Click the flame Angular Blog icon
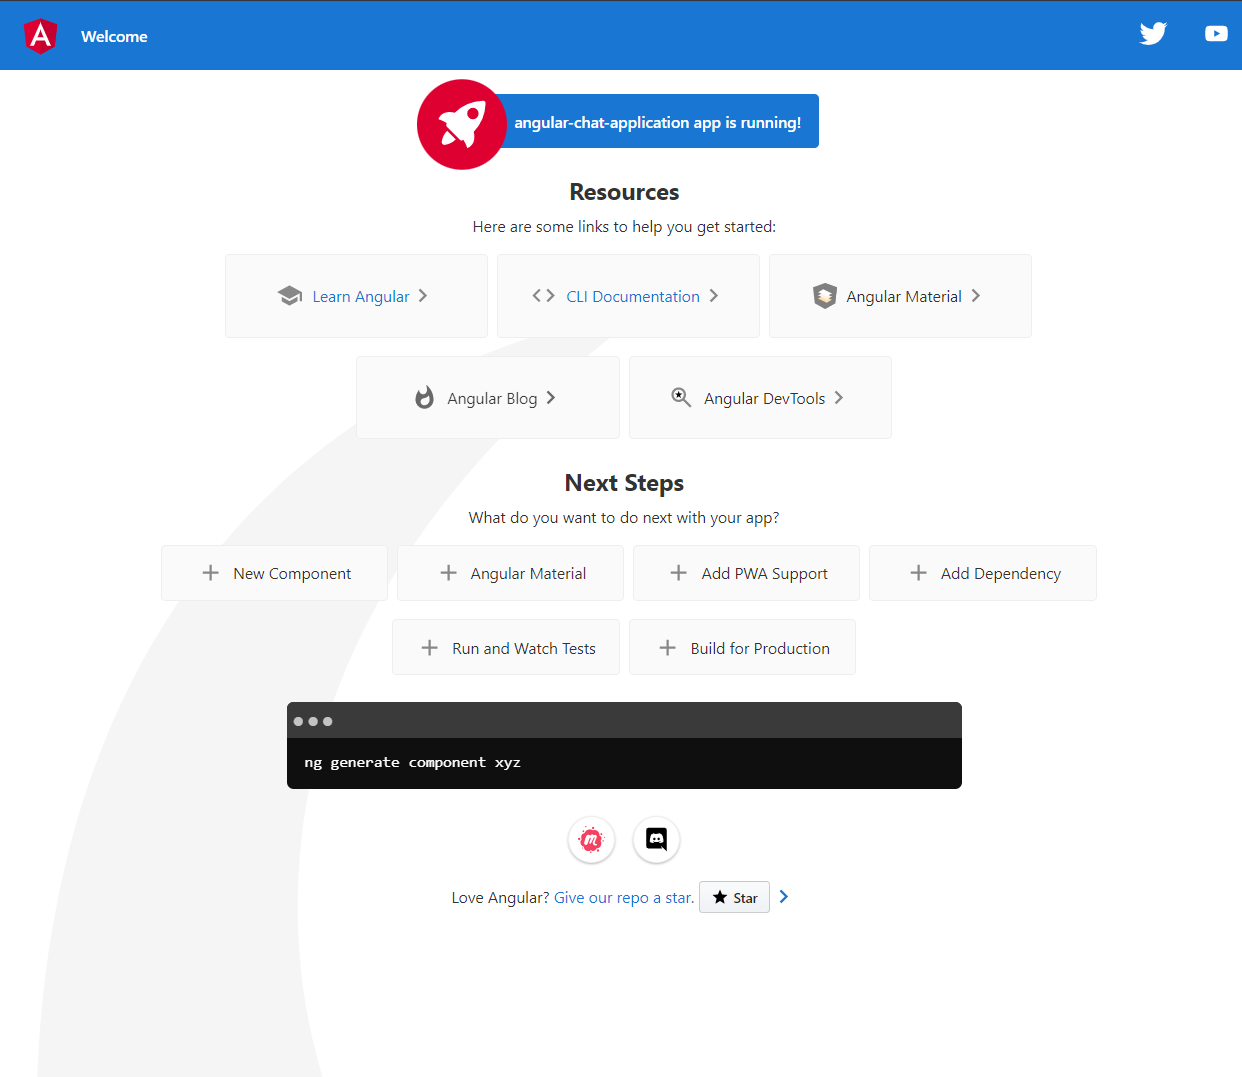This screenshot has width=1242, height=1077. coord(425,398)
